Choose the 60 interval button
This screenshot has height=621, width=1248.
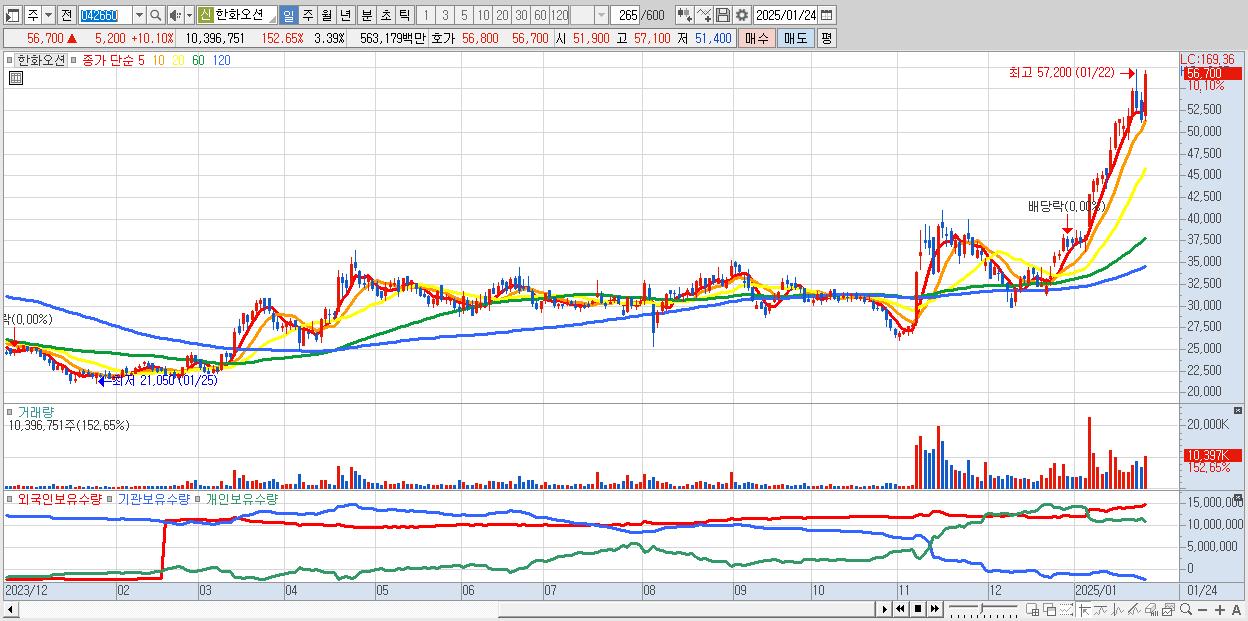[540, 15]
